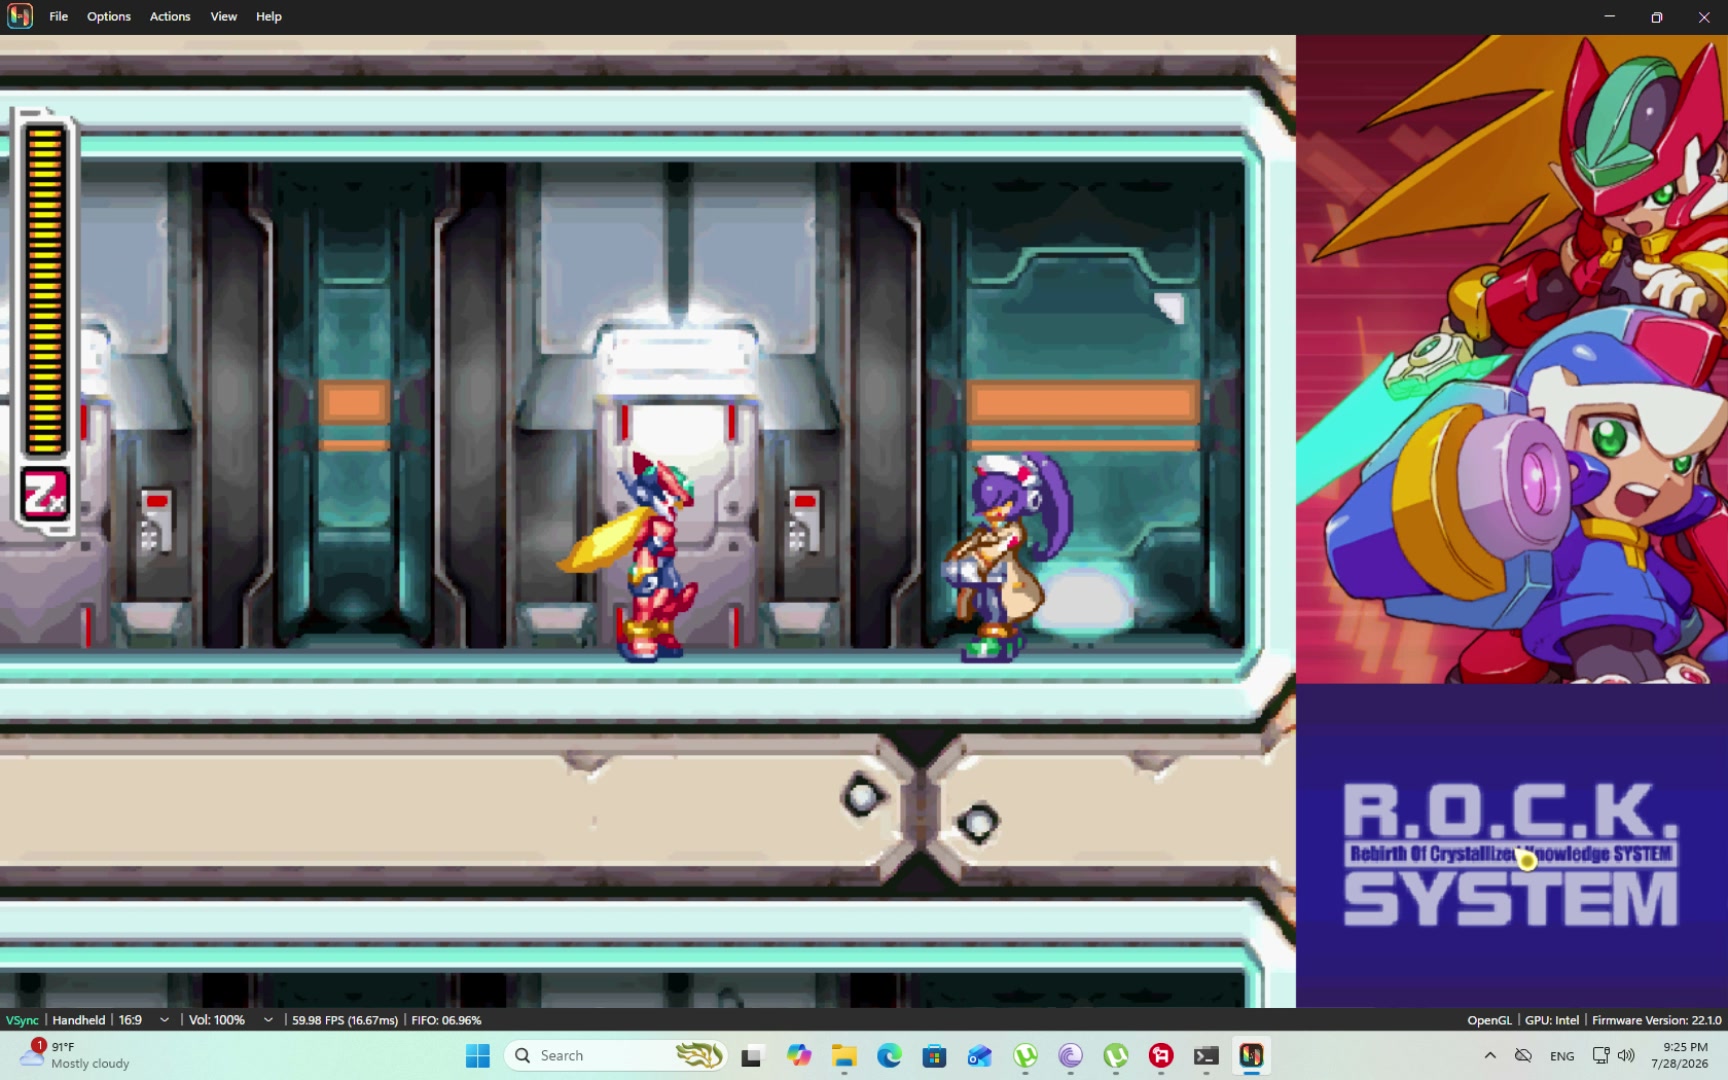This screenshot has height=1080, width=1728.
Task: Open the speaker volume tray icon
Action: [1626, 1055]
